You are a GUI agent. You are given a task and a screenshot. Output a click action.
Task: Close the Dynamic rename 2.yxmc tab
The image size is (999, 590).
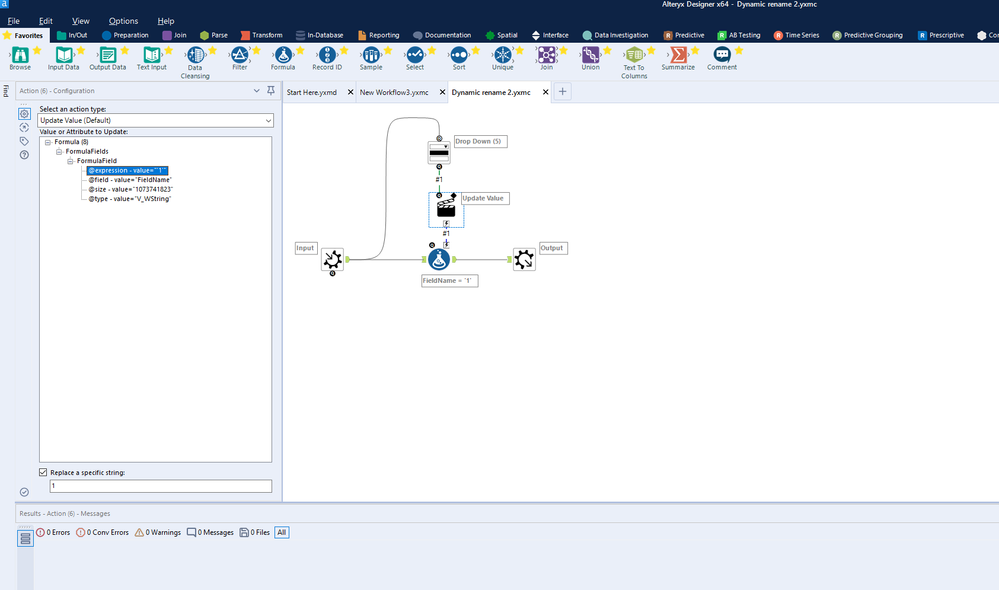click(545, 92)
